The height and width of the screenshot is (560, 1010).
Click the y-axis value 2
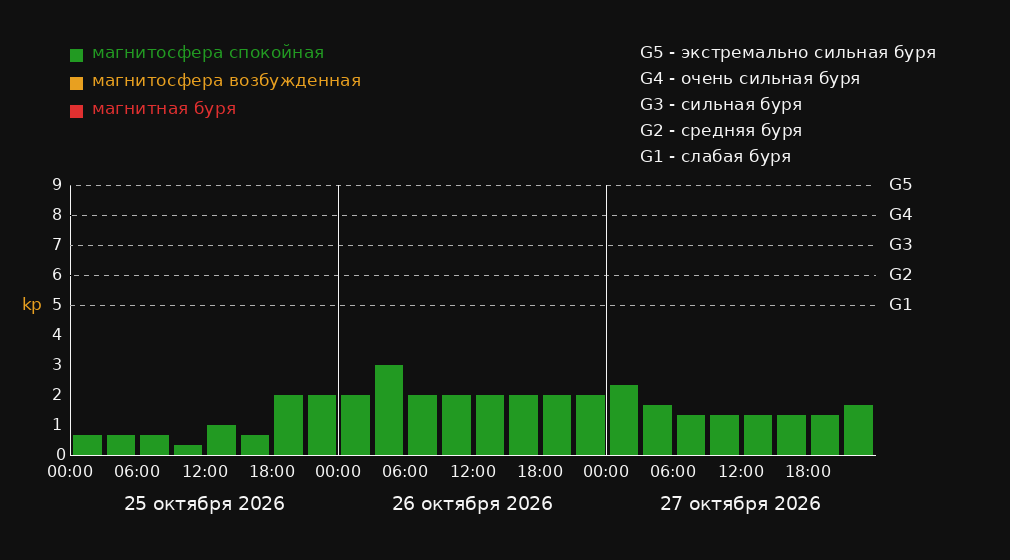57,394
